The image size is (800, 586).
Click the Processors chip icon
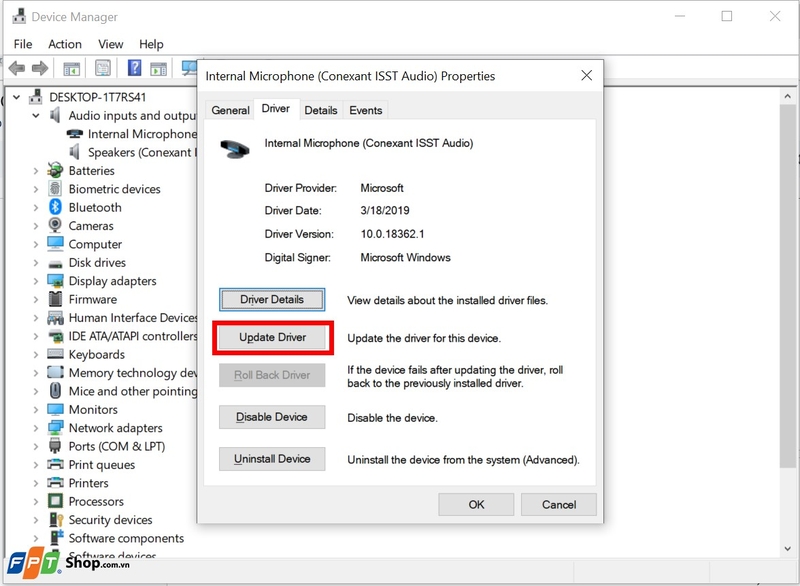tap(55, 501)
